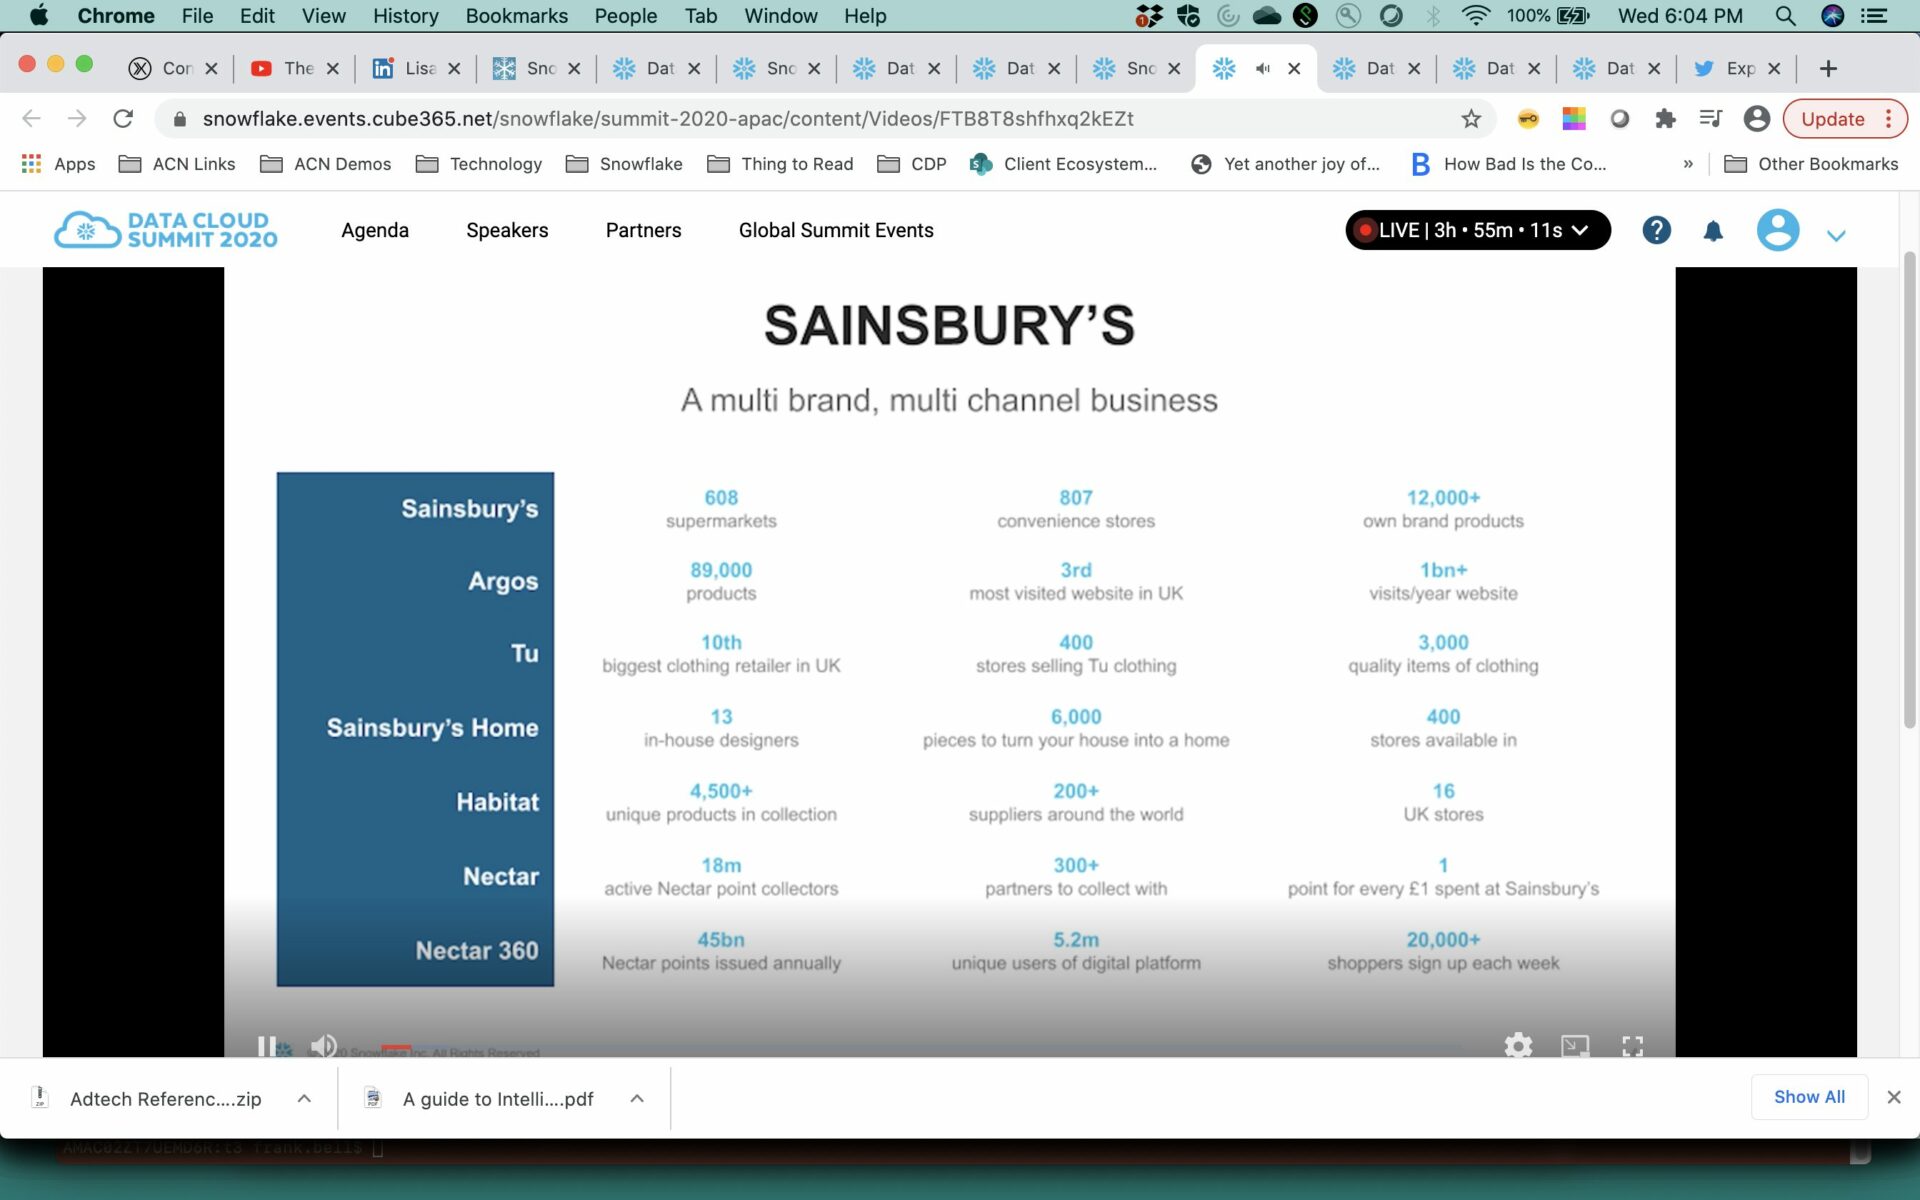Expand A guide to Intelli pdf options

(637, 1098)
